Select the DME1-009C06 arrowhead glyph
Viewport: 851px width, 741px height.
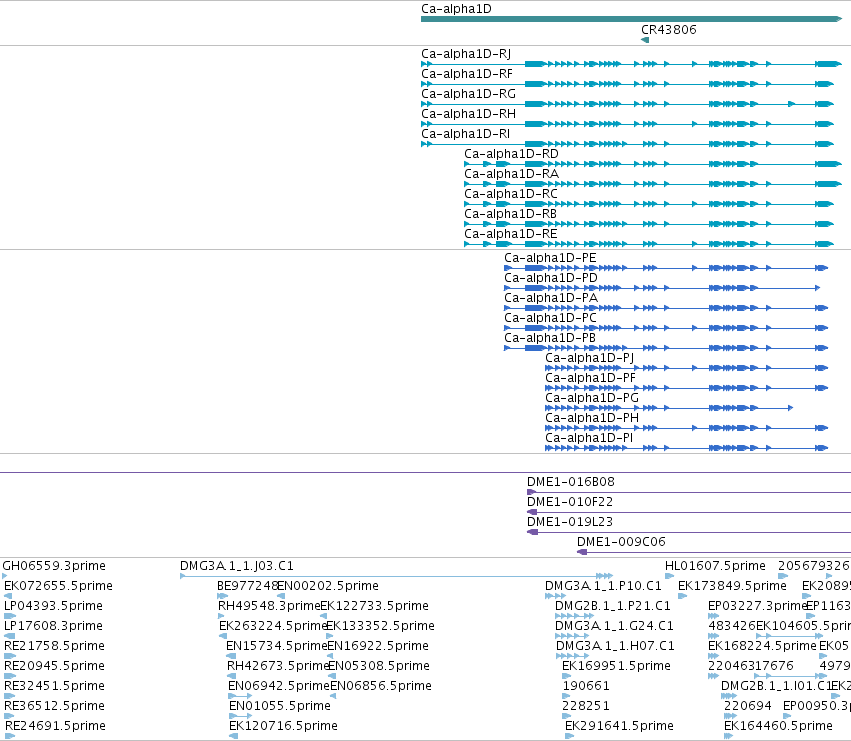582,552
